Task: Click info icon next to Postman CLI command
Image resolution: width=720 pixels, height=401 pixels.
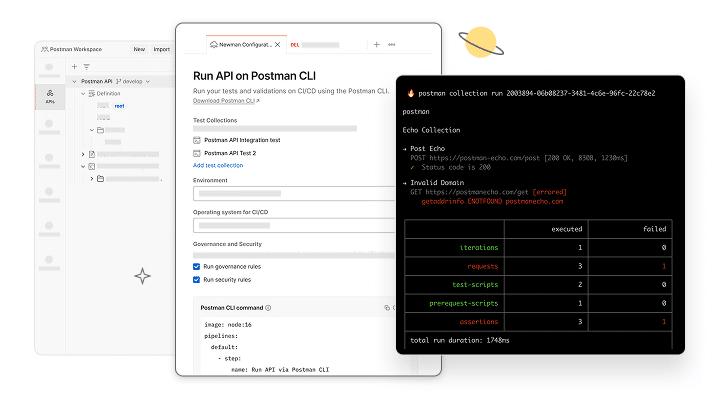Action: click(x=268, y=308)
